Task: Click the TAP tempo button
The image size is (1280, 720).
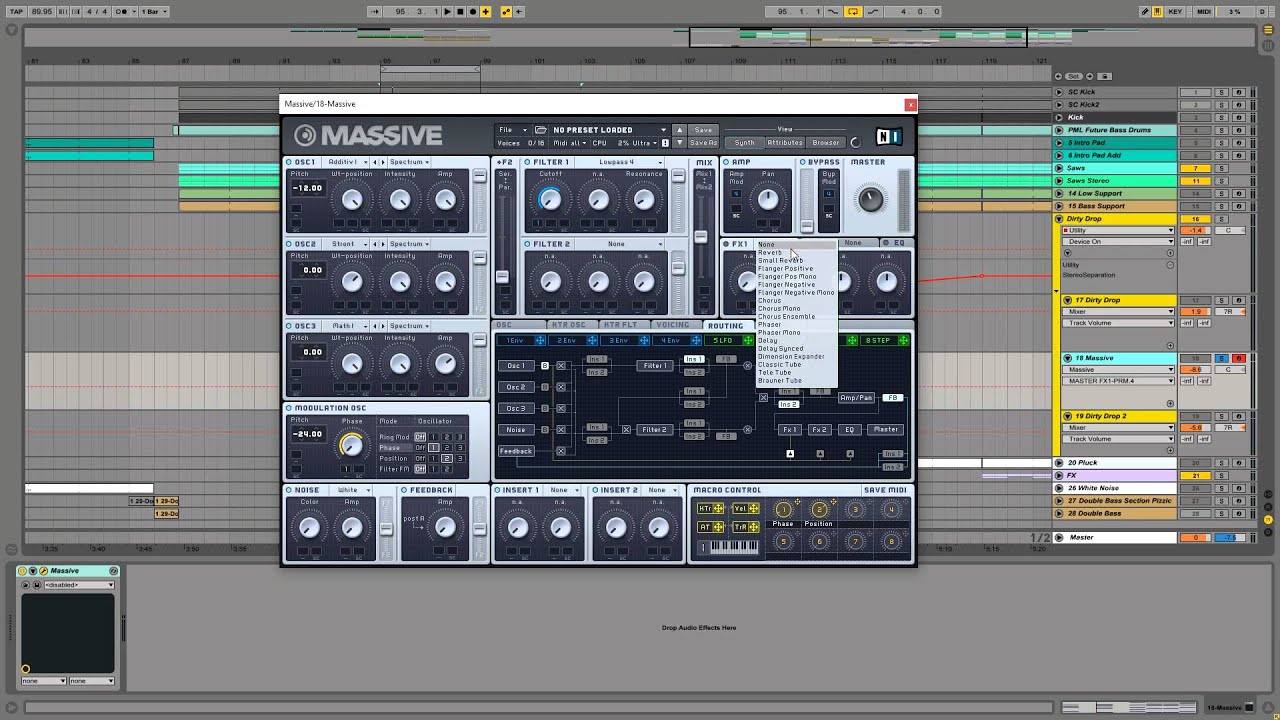Action: click(x=16, y=12)
